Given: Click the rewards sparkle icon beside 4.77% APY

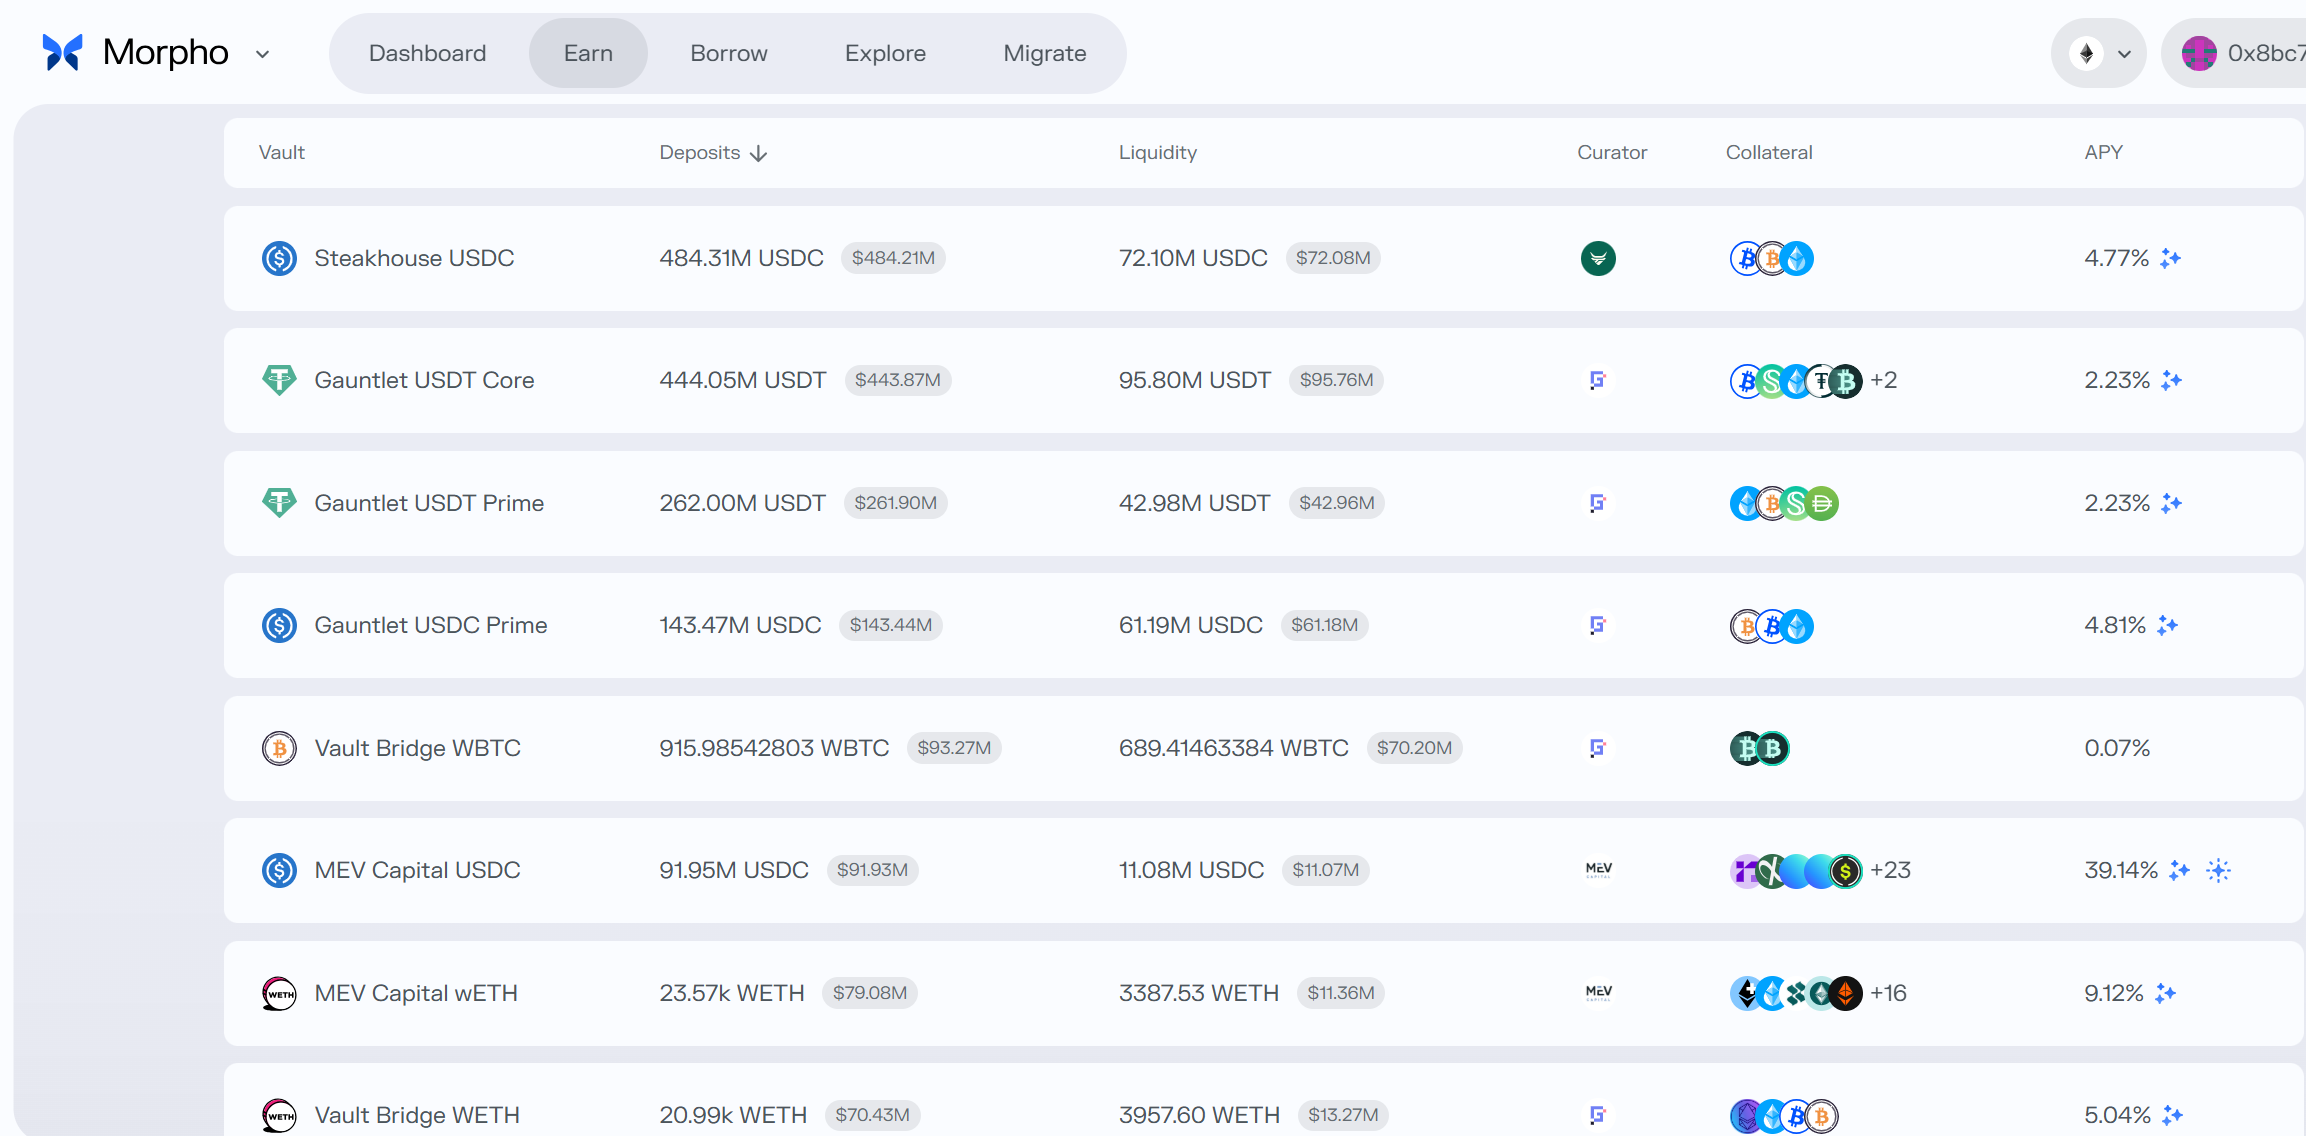Looking at the screenshot, I should (2170, 258).
